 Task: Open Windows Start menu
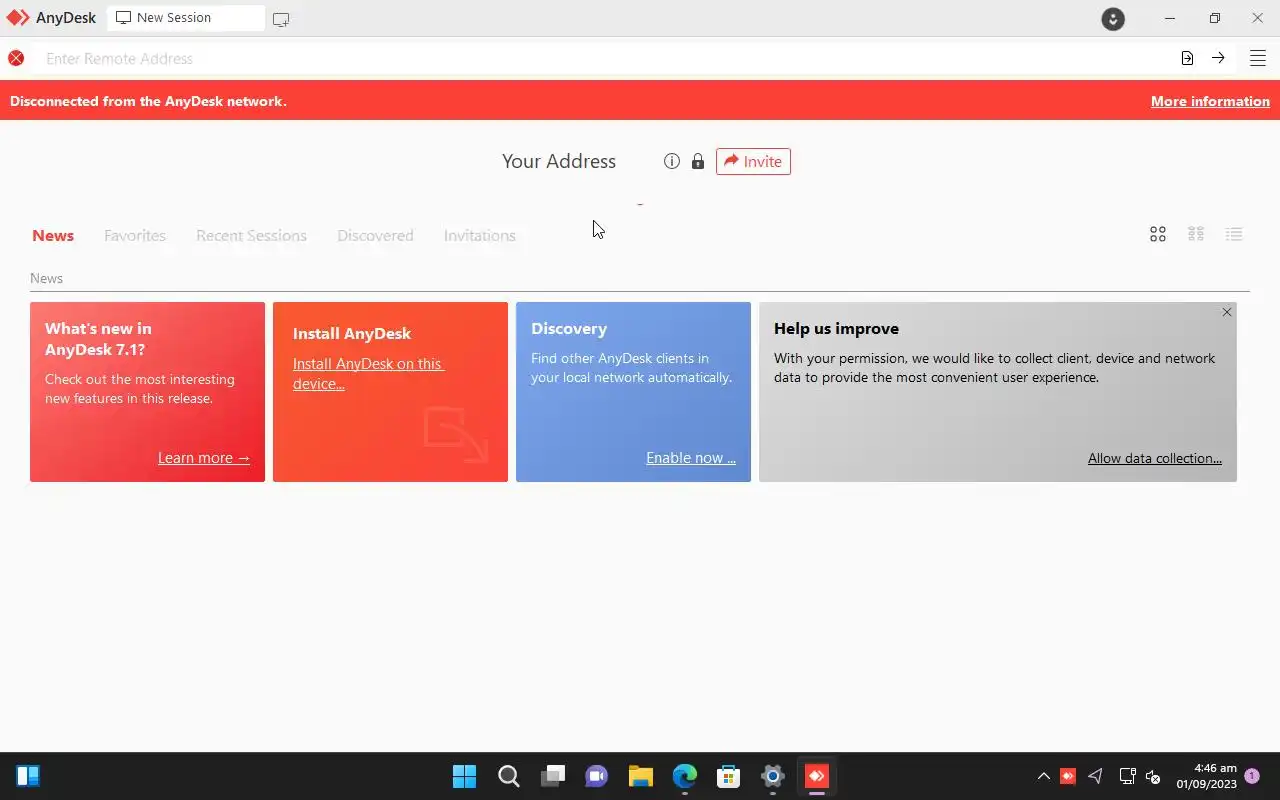pyautogui.click(x=465, y=776)
